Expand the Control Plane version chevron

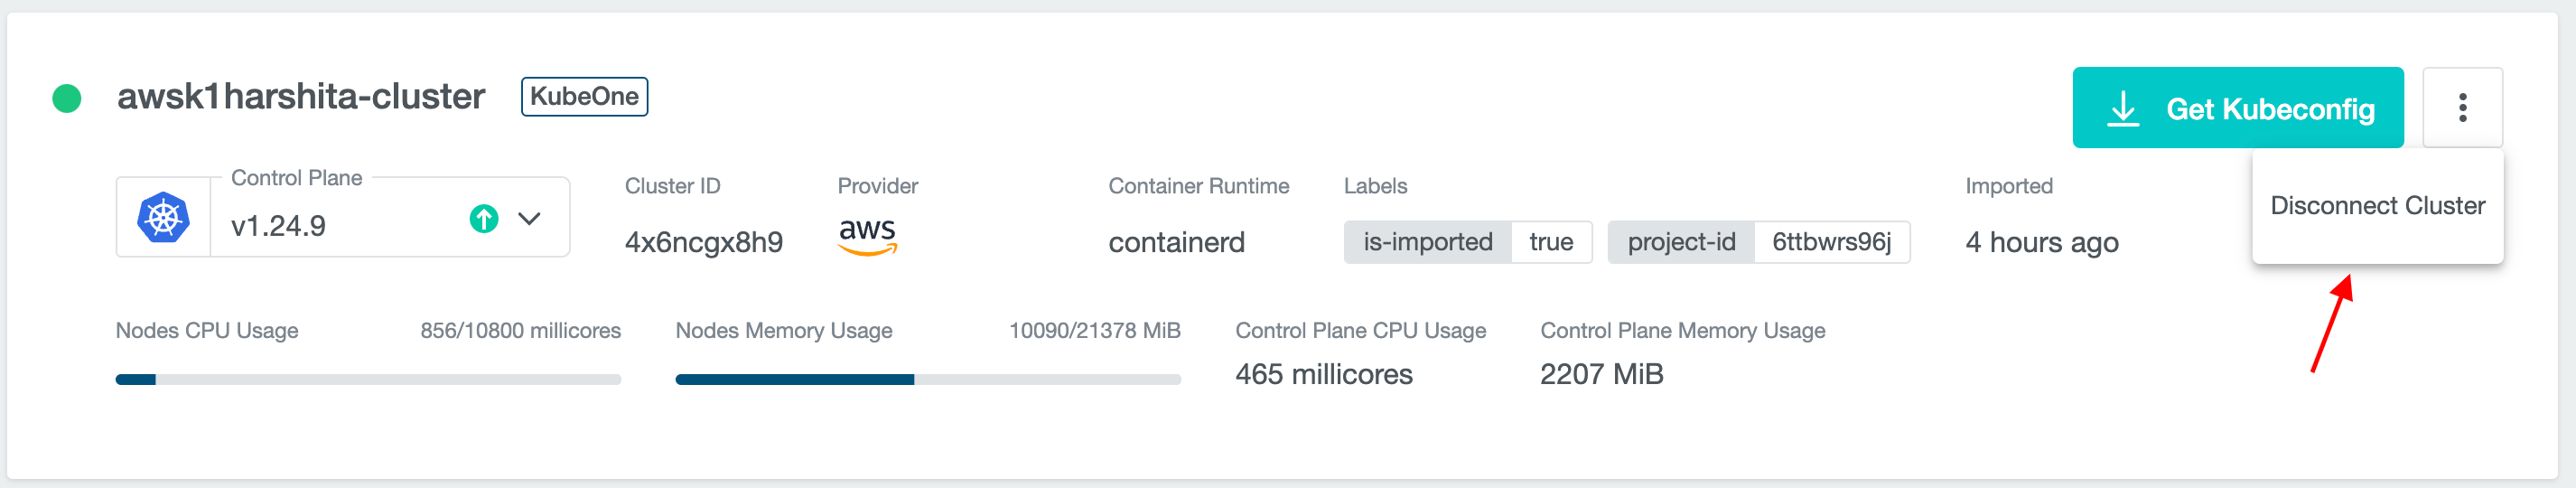529,218
